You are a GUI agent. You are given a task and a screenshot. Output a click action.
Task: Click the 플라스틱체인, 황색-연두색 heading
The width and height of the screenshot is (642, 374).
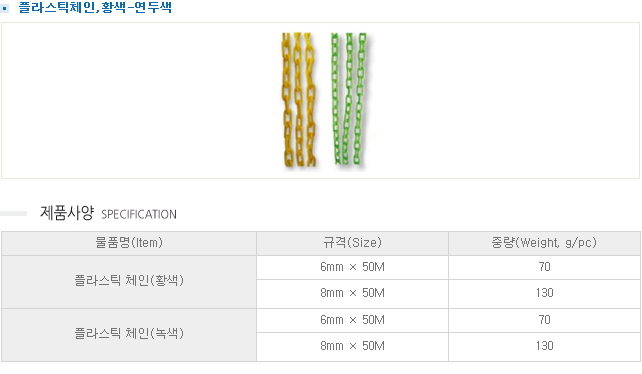click(95, 7)
